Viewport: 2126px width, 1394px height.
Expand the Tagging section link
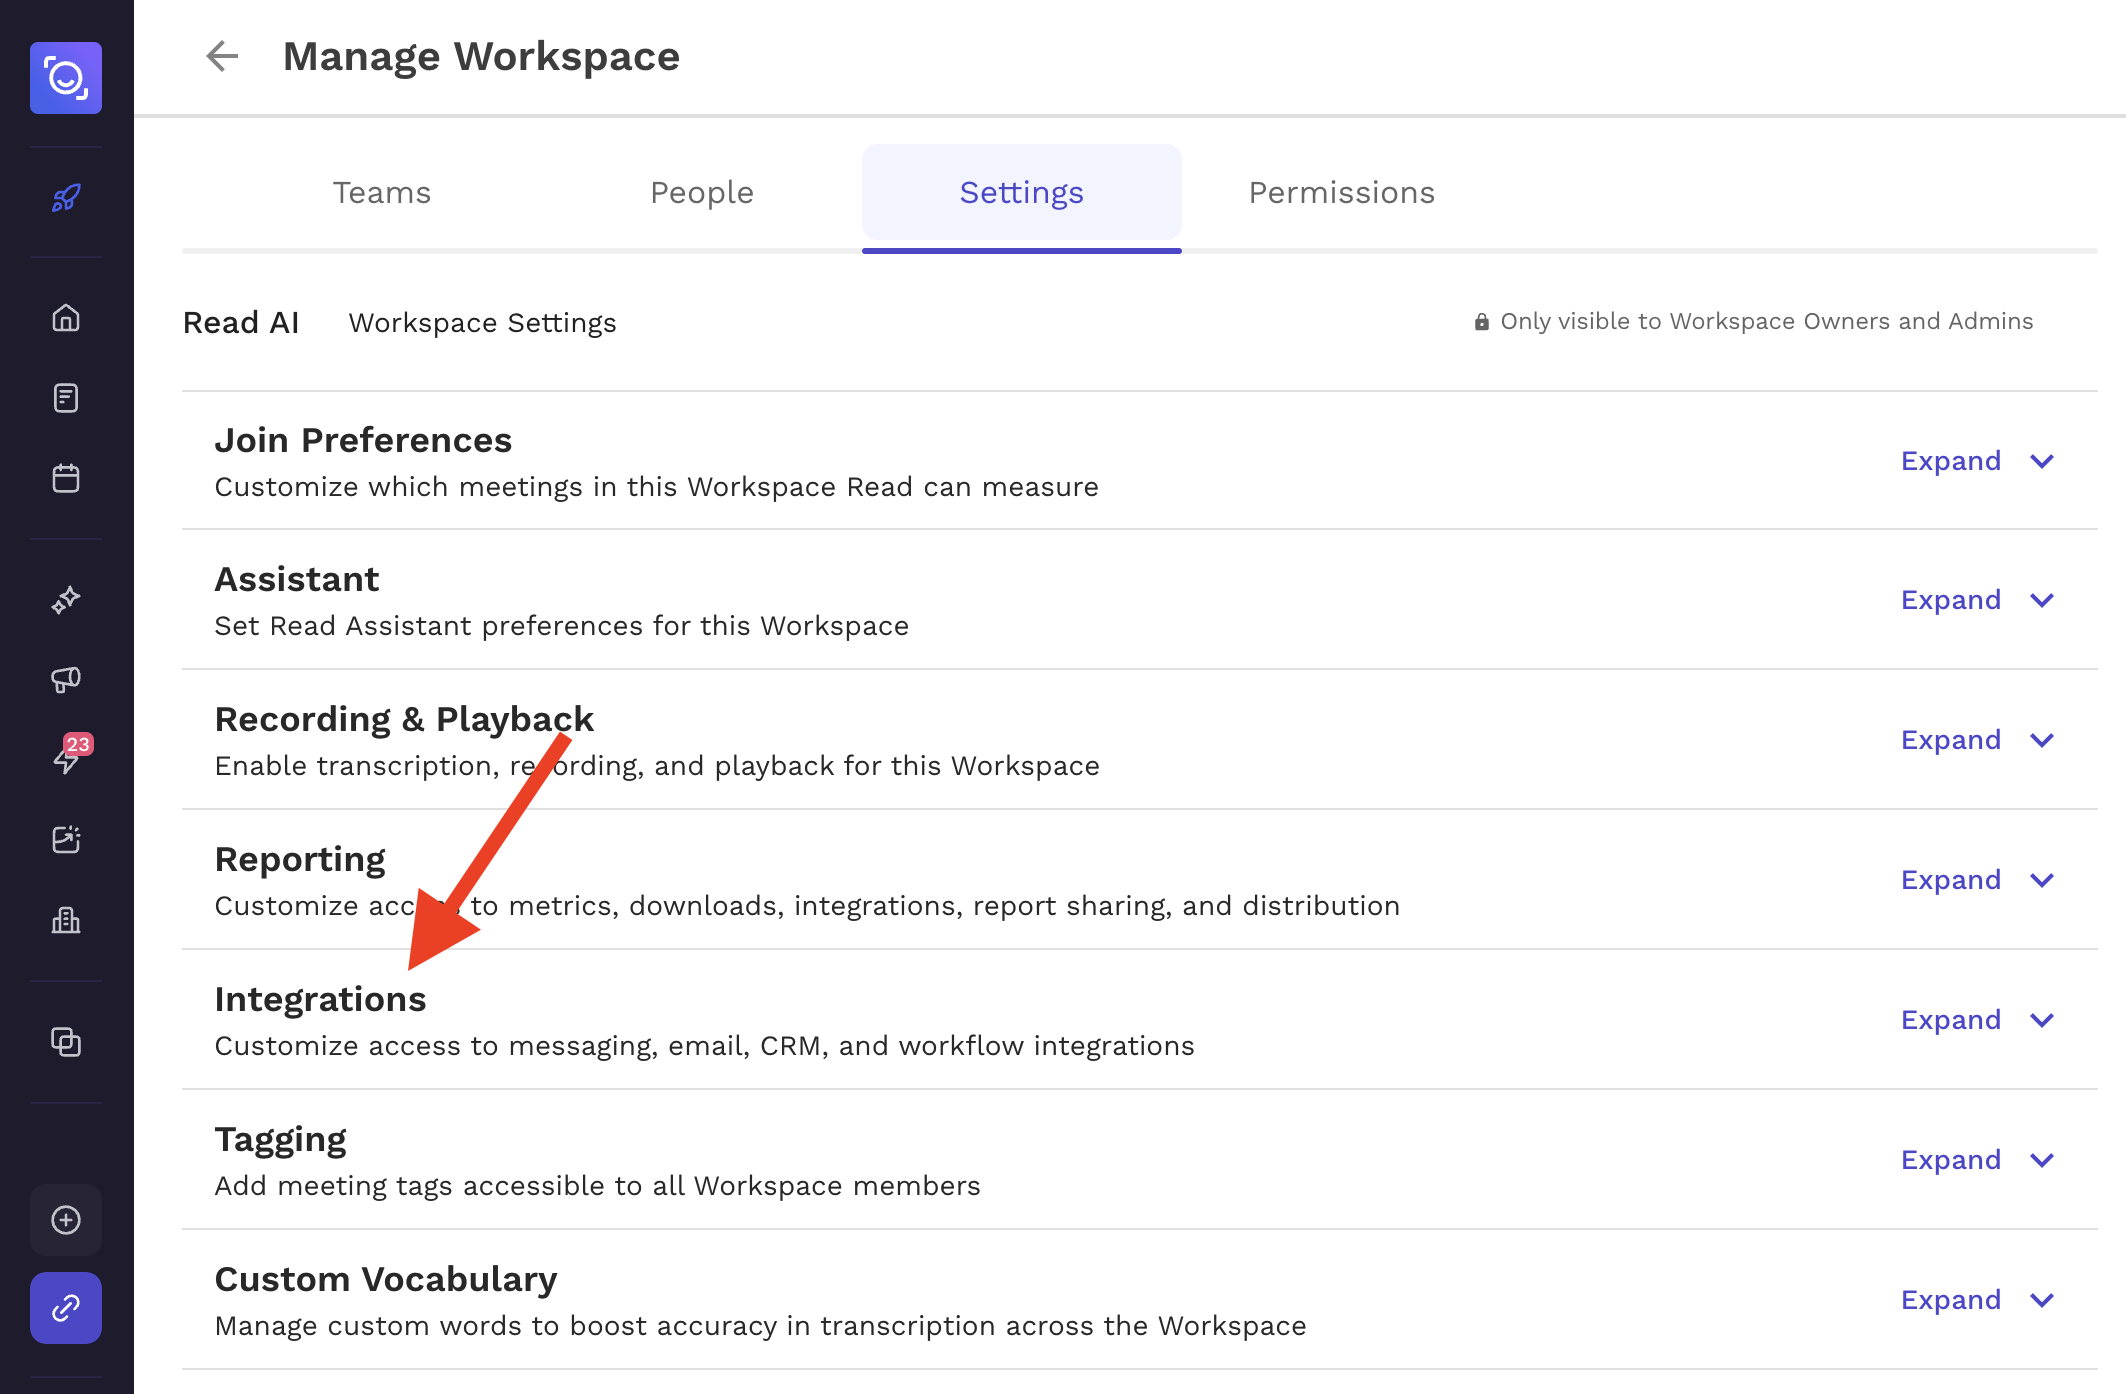(x=1951, y=1160)
